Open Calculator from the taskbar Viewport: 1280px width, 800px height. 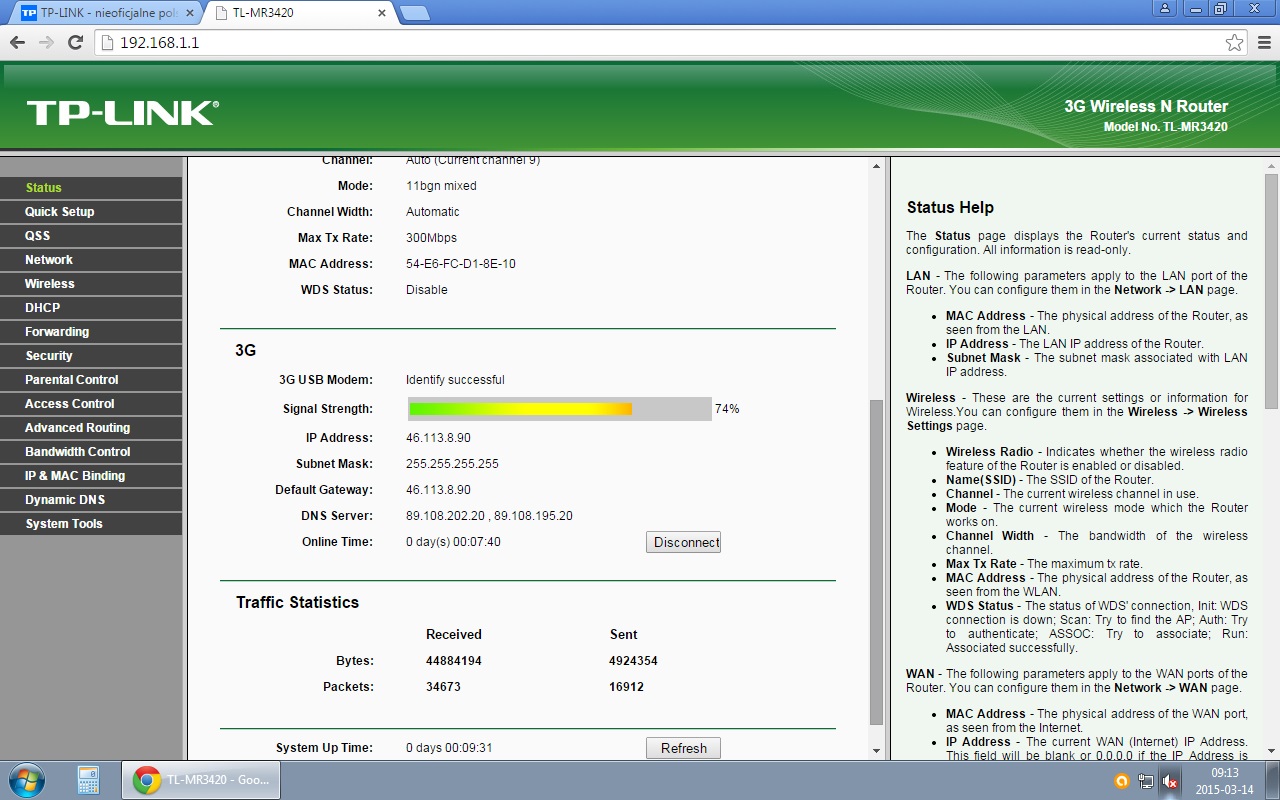(88, 780)
